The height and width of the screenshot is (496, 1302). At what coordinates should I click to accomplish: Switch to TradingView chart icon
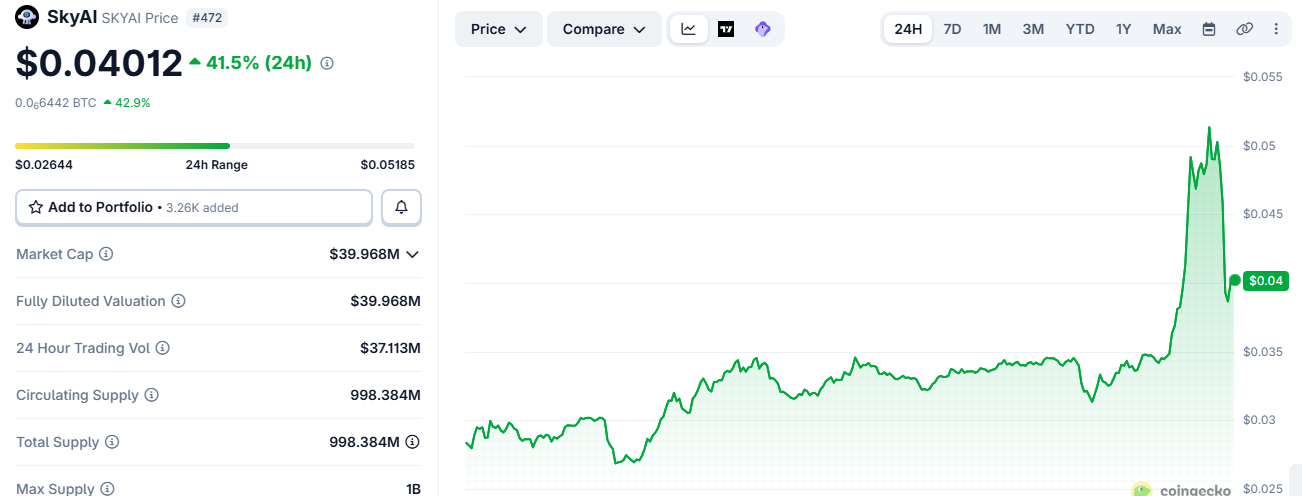click(727, 29)
